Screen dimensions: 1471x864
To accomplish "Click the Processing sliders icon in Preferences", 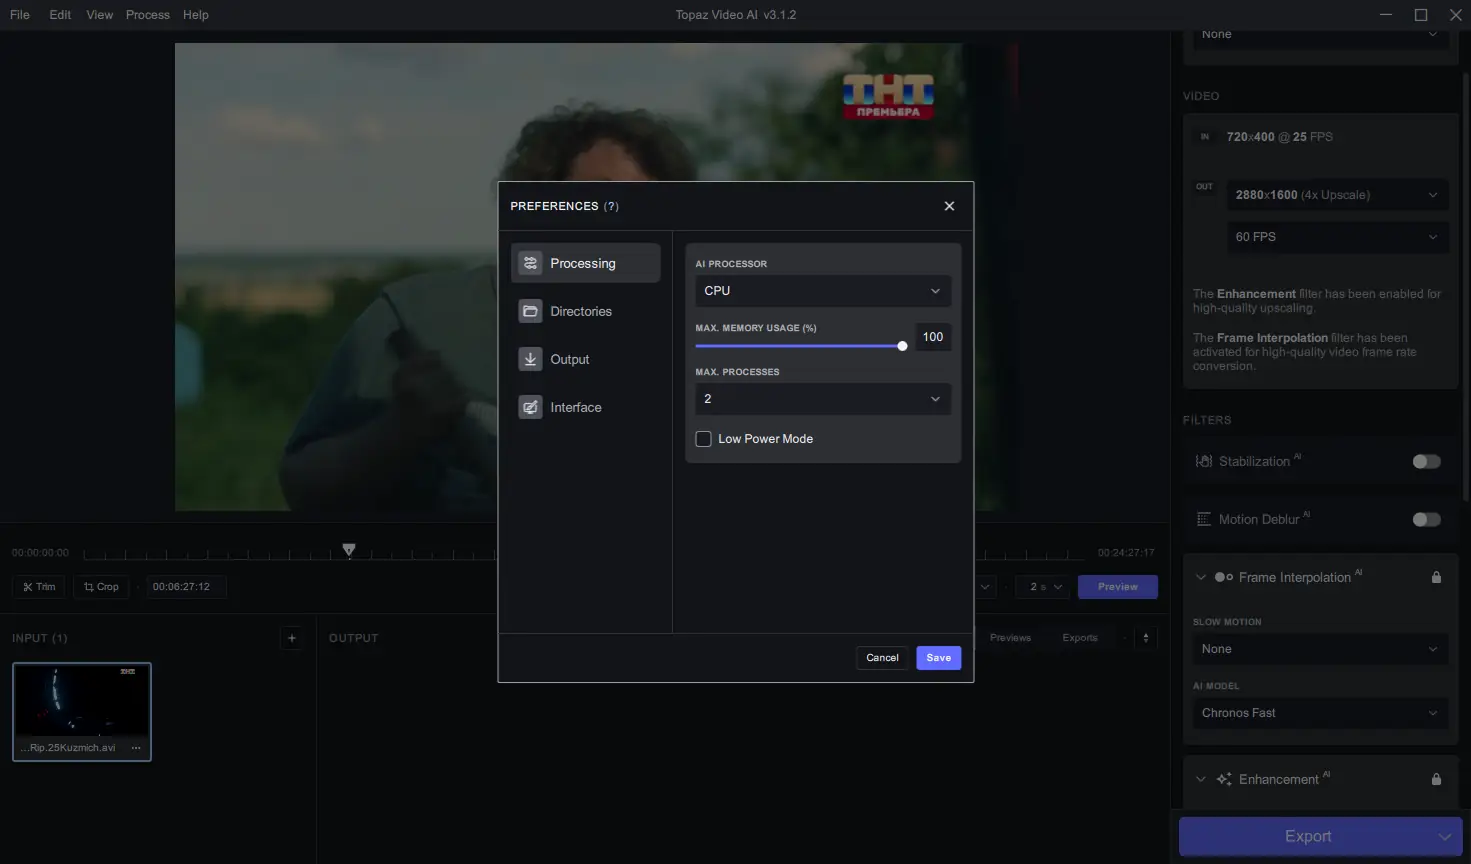I will [530, 263].
